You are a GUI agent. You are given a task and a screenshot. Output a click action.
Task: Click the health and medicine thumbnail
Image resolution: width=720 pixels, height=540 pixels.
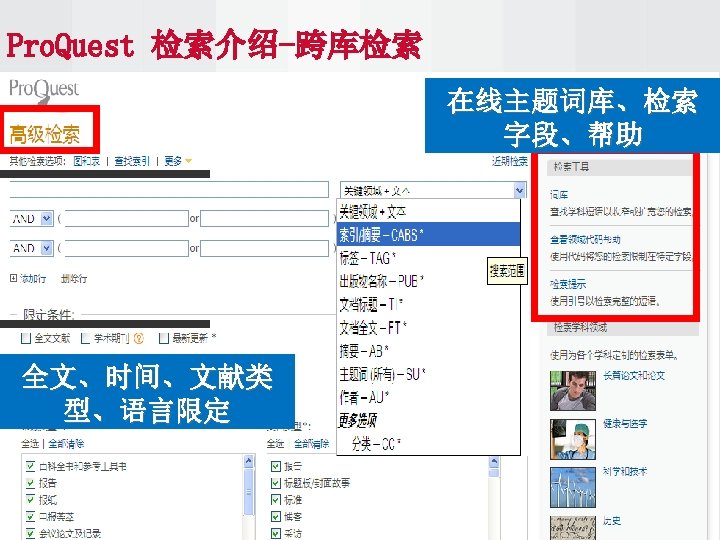tap(573, 439)
